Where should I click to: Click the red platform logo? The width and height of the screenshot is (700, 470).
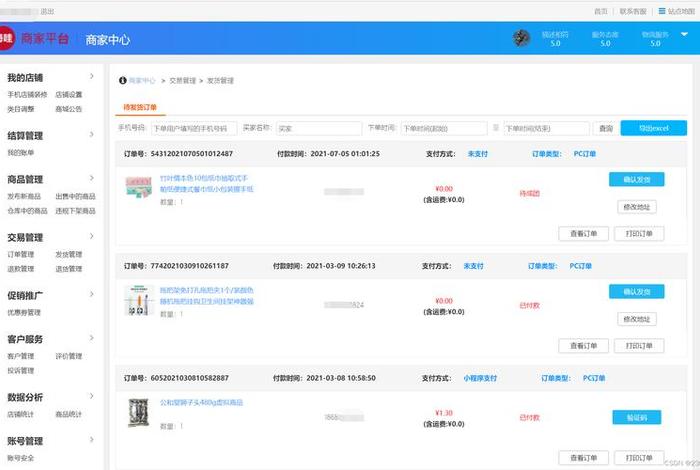(x=6, y=38)
